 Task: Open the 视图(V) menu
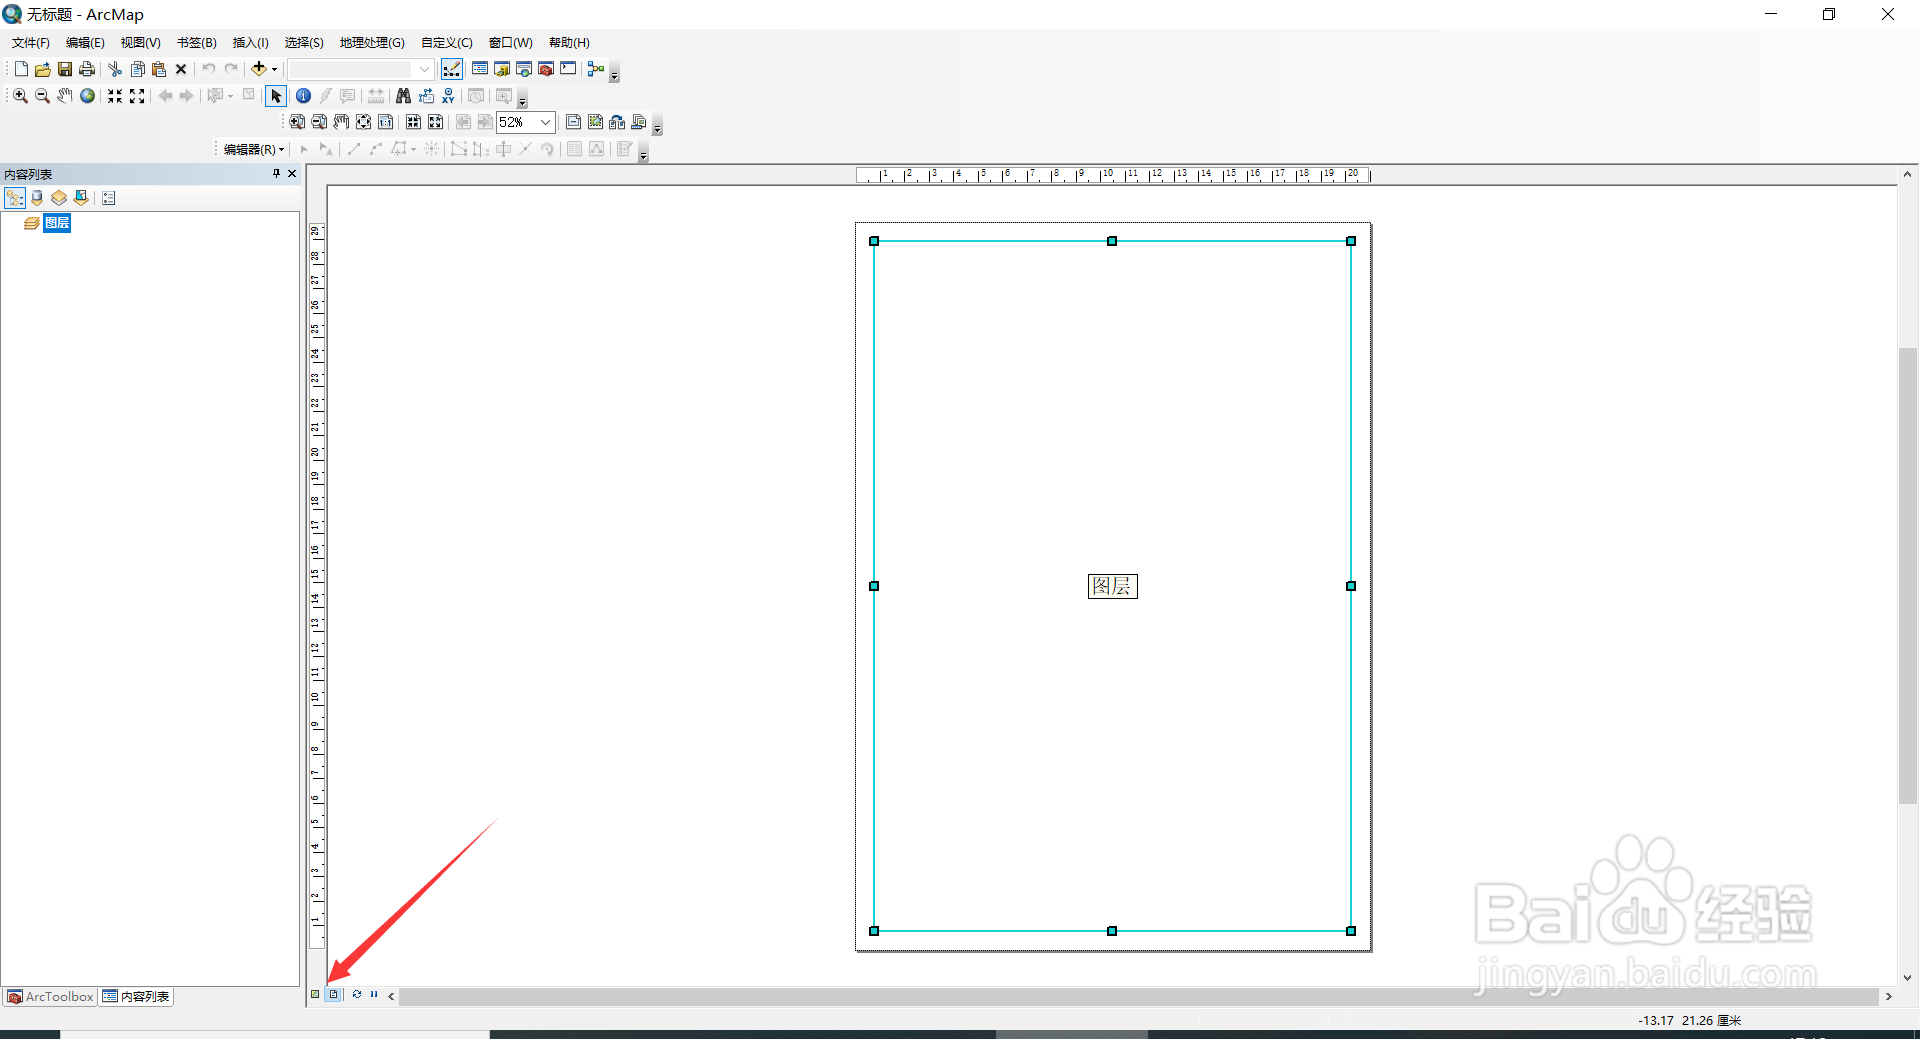click(141, 43)
